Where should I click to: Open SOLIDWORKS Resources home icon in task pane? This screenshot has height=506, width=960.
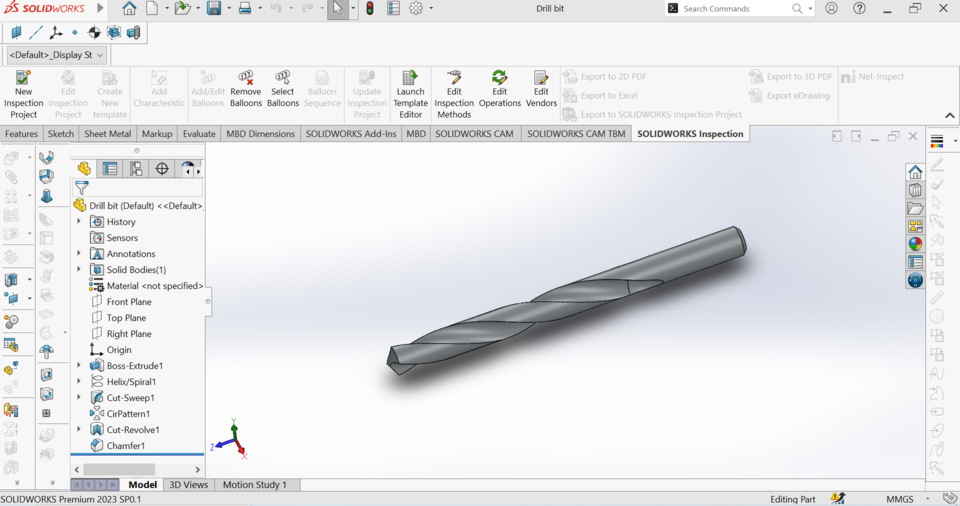pos(915,172)
